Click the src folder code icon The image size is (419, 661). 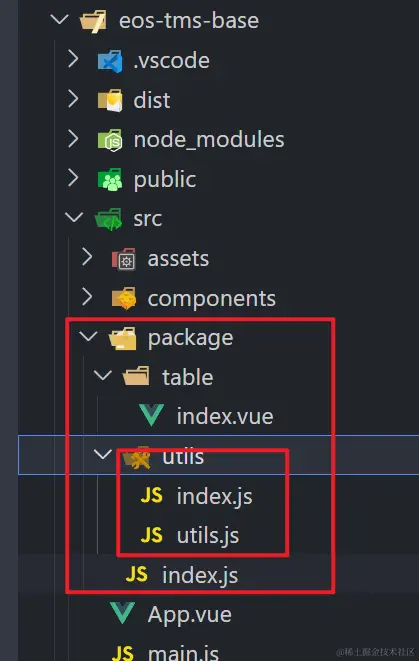coord(109,219)
